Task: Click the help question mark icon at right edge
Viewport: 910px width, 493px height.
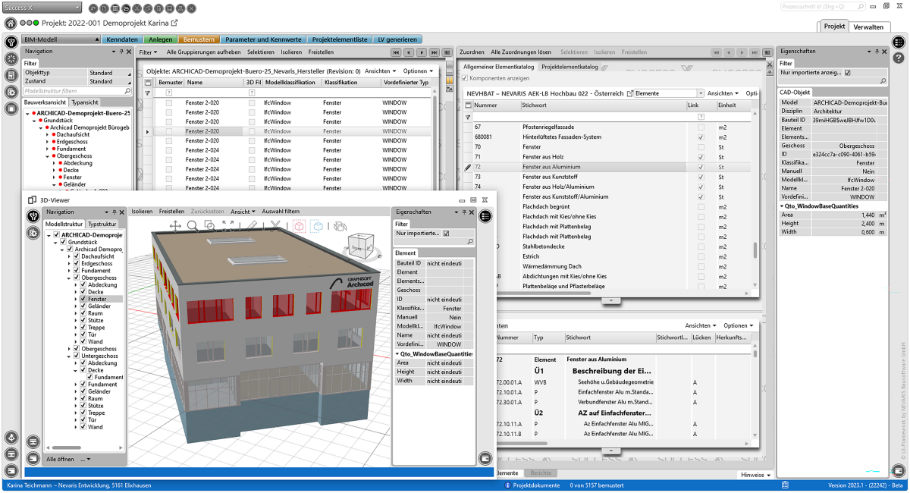Action: 898,58
